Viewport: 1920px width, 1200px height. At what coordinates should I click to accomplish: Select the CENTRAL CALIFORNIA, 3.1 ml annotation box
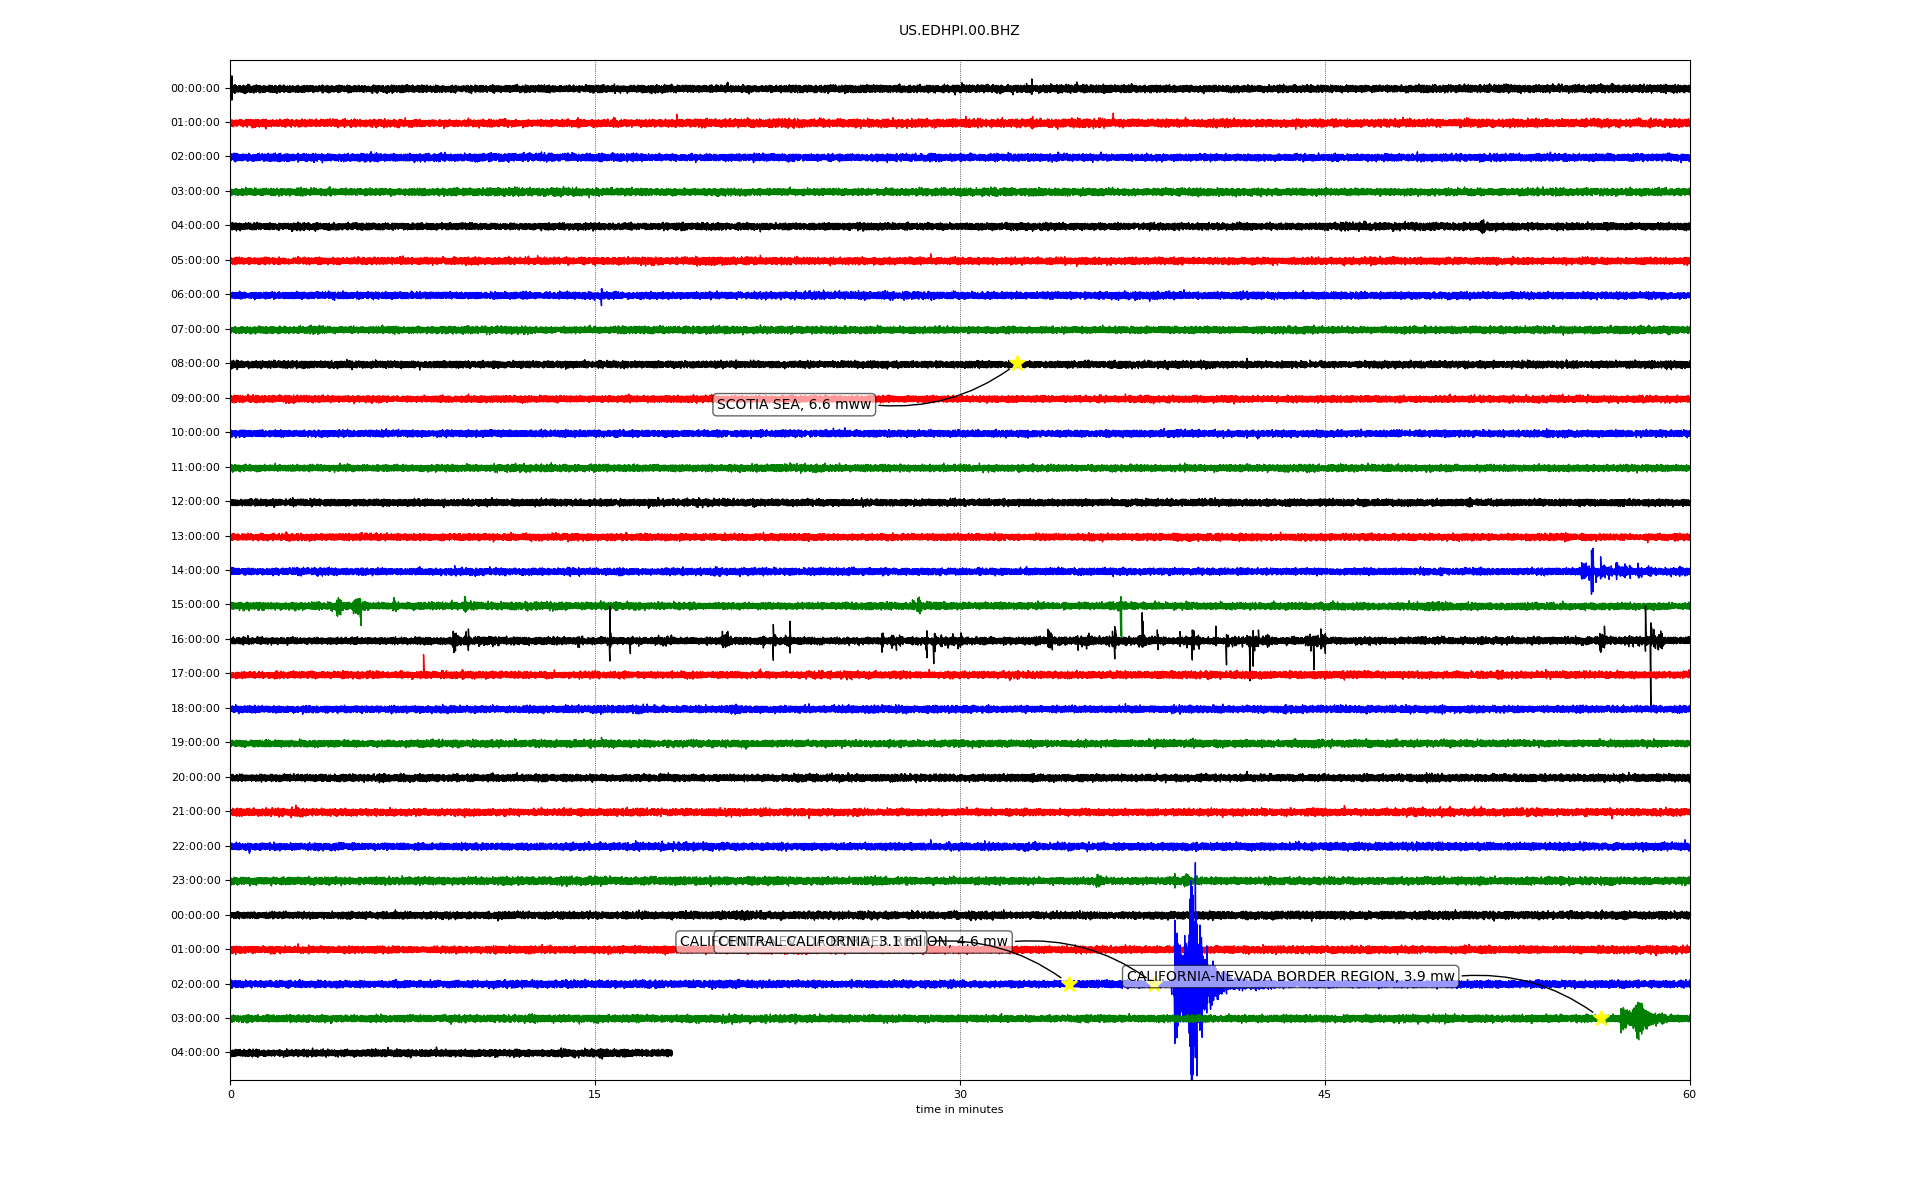[x=820, y=942]
